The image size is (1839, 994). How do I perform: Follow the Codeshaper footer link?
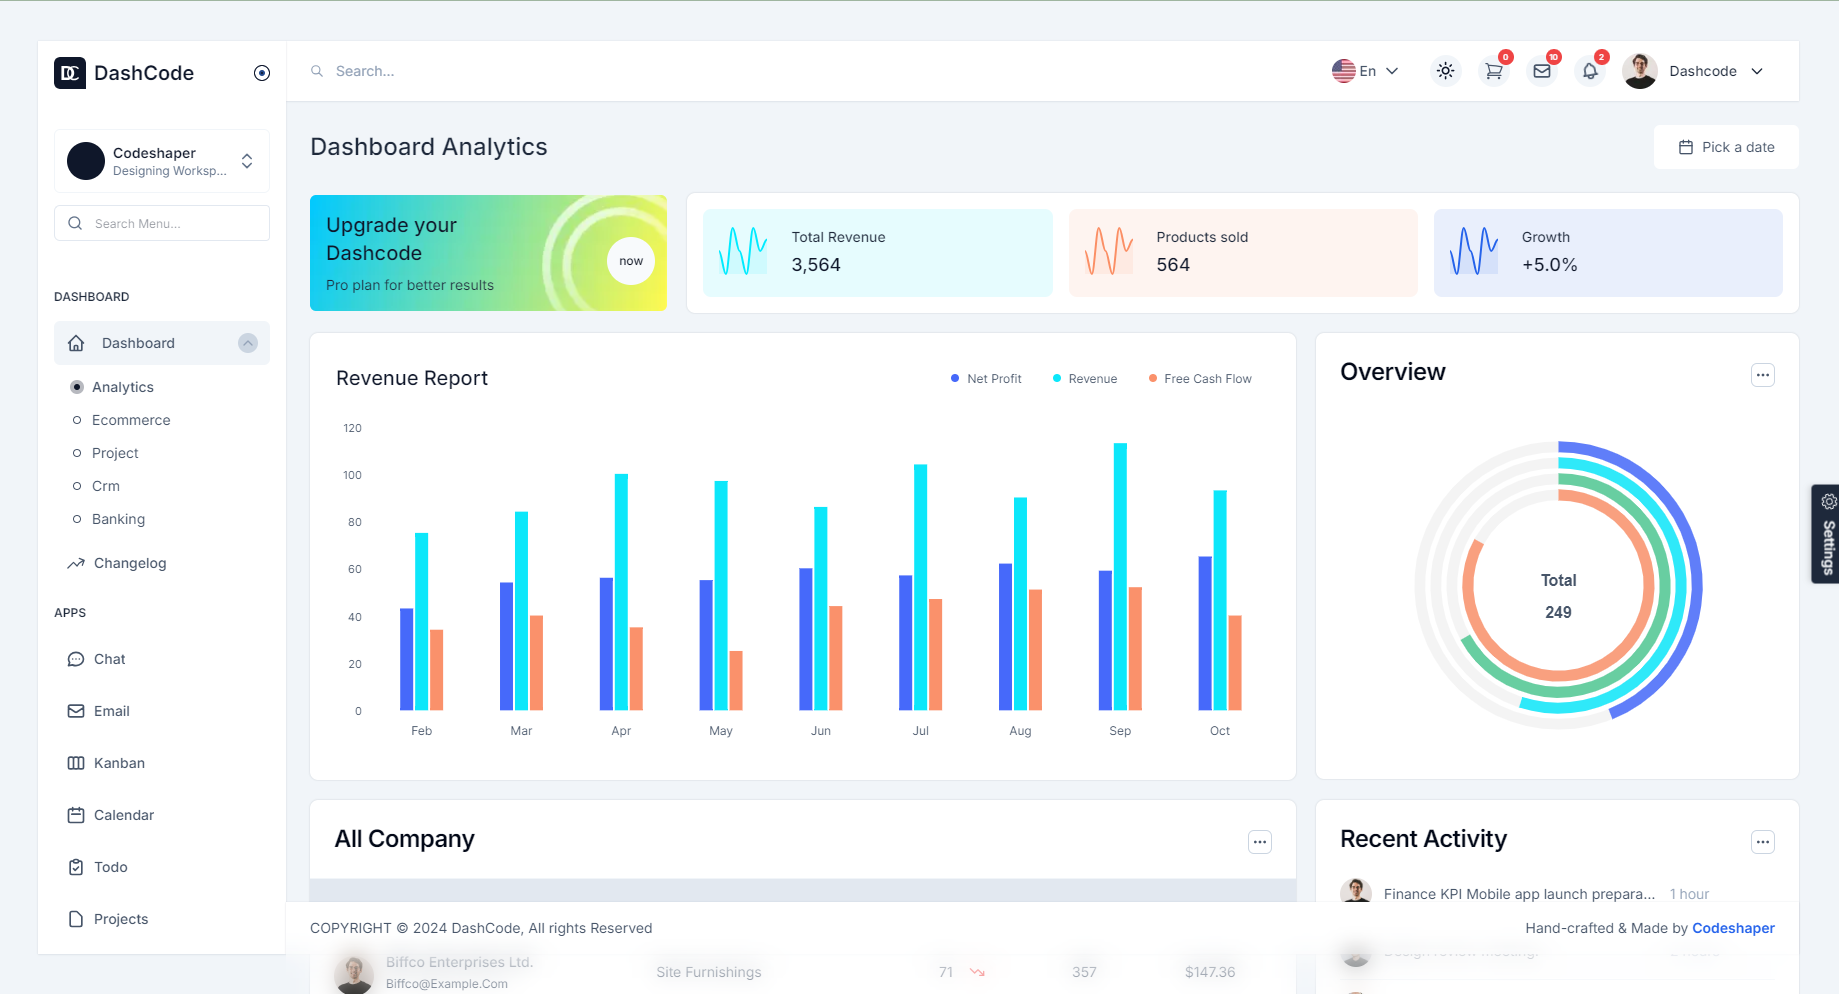[x=1733, y=928]
